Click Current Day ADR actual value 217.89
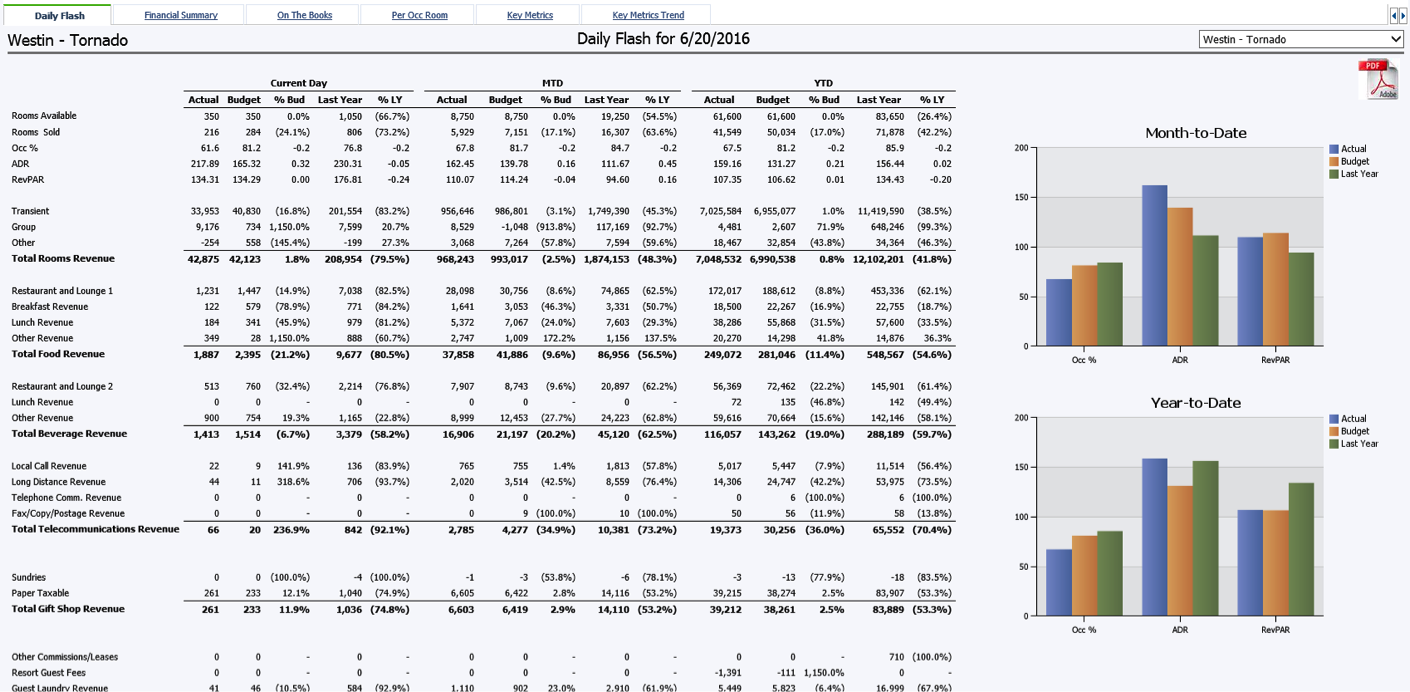This screenshot has height=692, width=1410. 205,164
